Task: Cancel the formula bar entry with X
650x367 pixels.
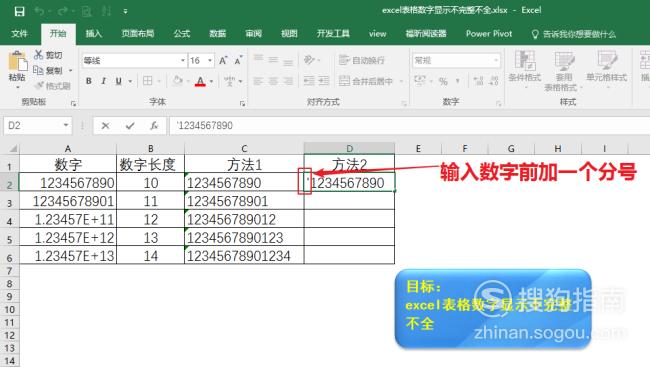Action: (105, 126)
